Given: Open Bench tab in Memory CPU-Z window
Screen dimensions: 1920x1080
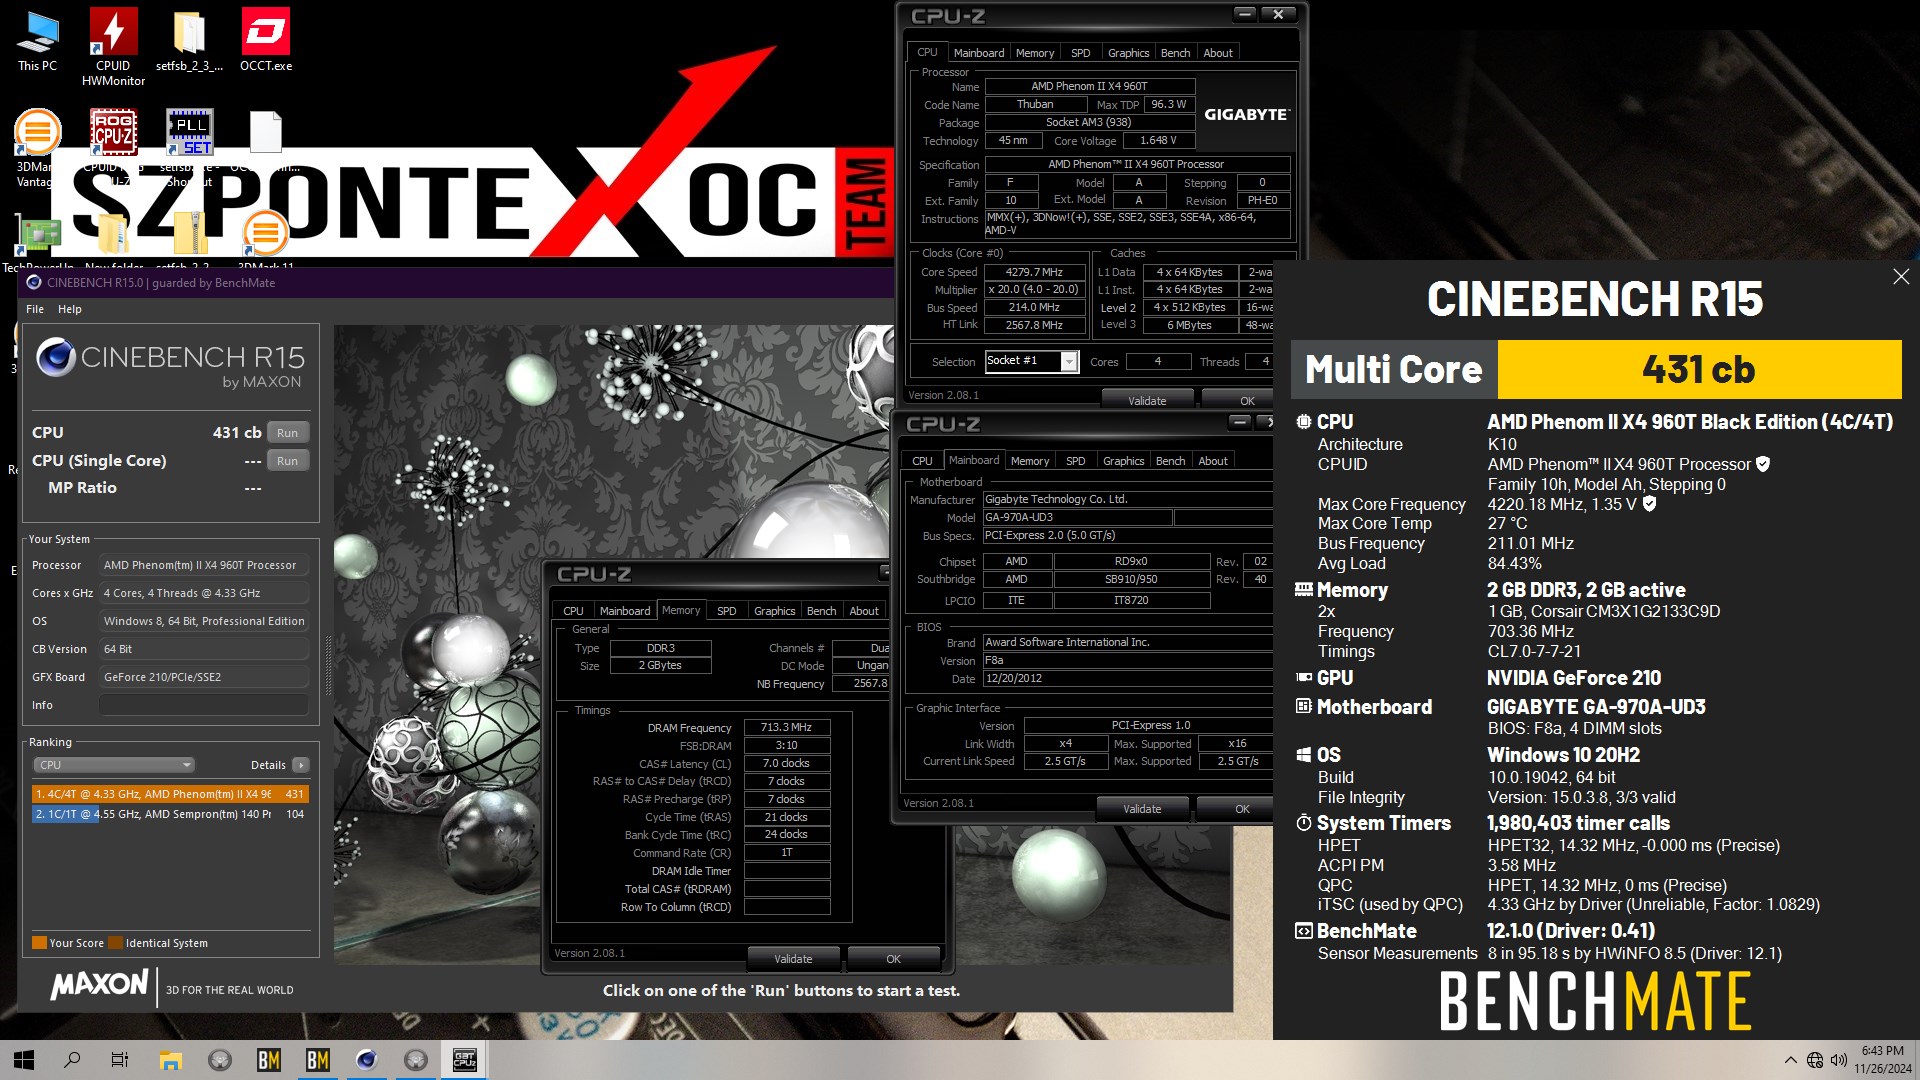Looking at the screenshot, I should coord(821,611).
